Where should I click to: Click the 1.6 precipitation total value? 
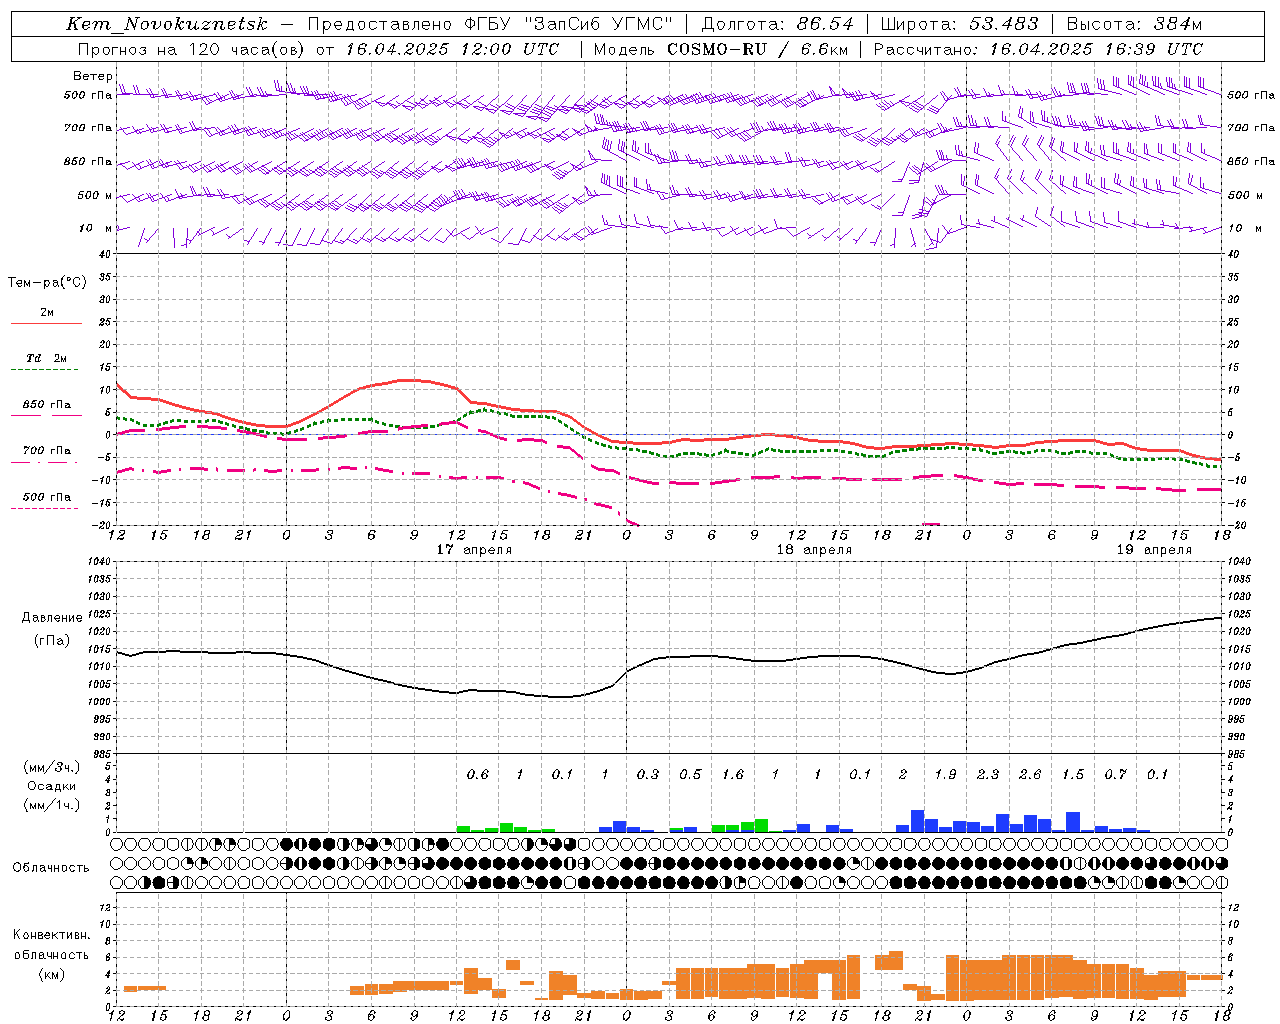click(733, 775)
